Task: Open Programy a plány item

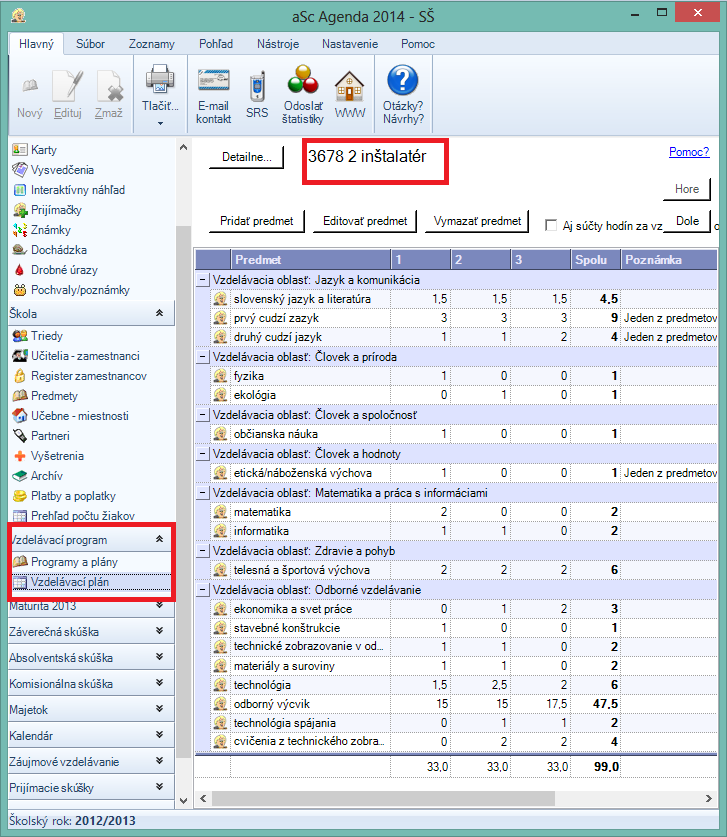Action: click(65, 562)
